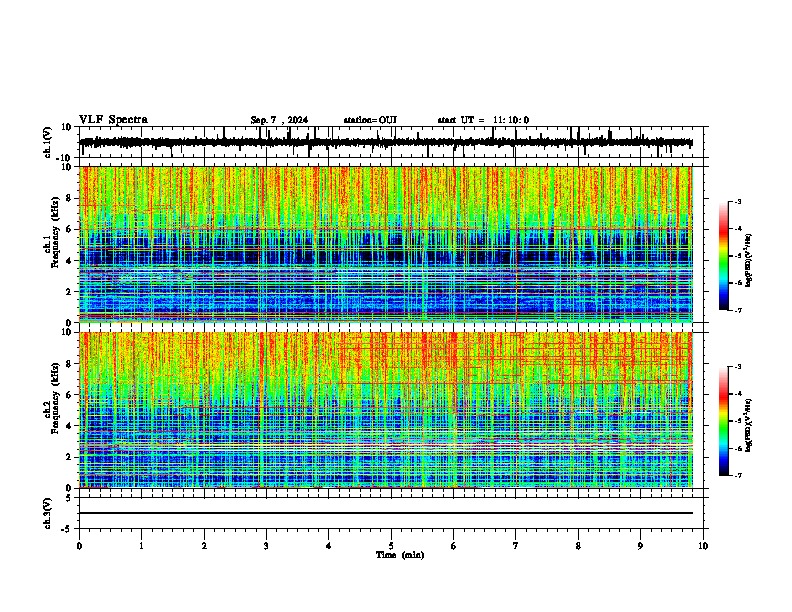792x612 pixels.
Task: Click the time axis tick label "9"
Action: (640, 546)
